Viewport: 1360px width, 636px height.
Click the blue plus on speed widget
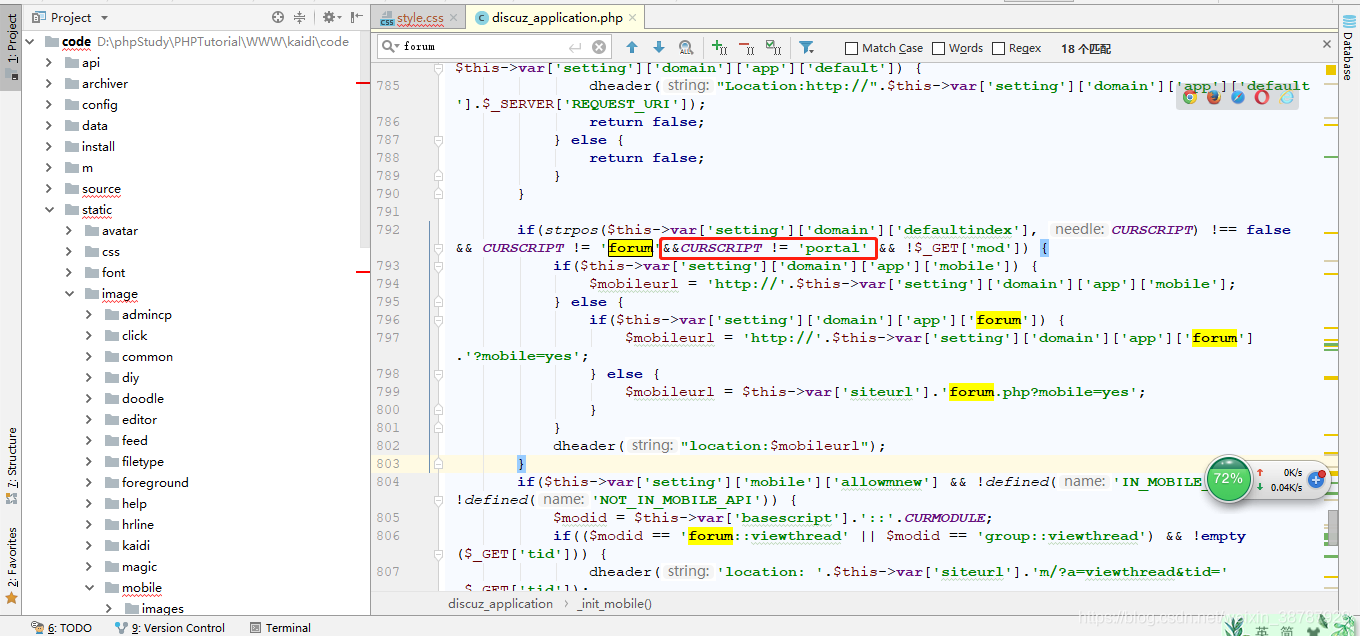1316,480
